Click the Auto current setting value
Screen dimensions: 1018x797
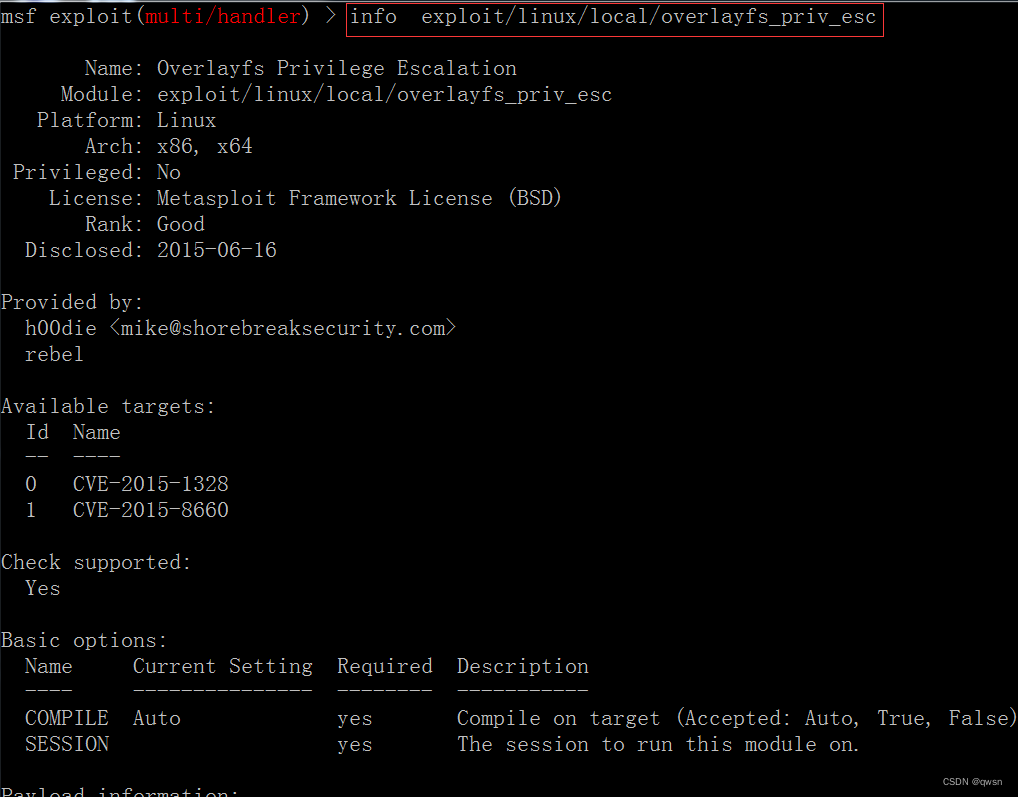pyautogui.click(x=156, y=719)
